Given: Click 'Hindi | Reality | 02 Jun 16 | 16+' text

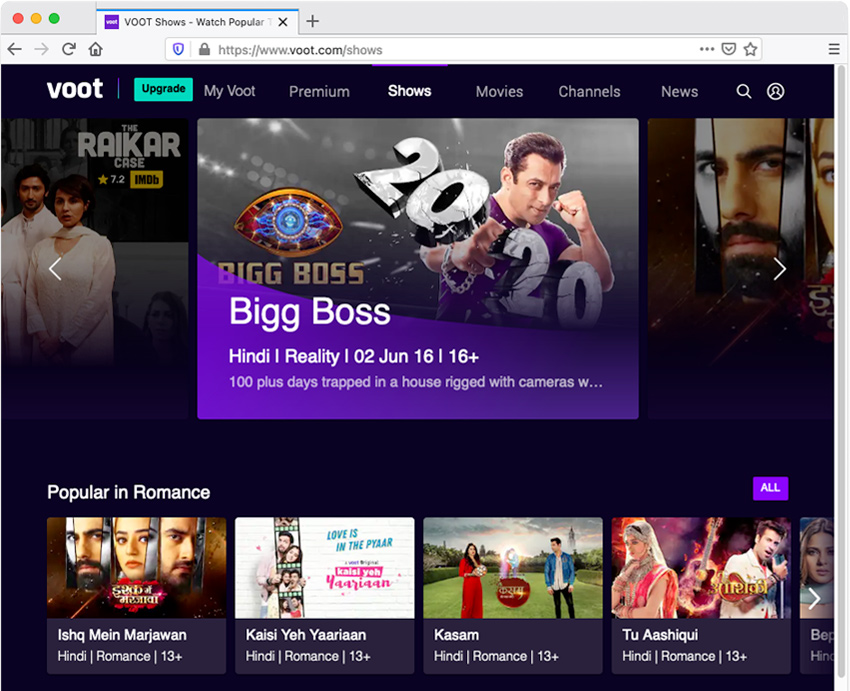Looking at the screenshot, I should (x=353, y=356).
